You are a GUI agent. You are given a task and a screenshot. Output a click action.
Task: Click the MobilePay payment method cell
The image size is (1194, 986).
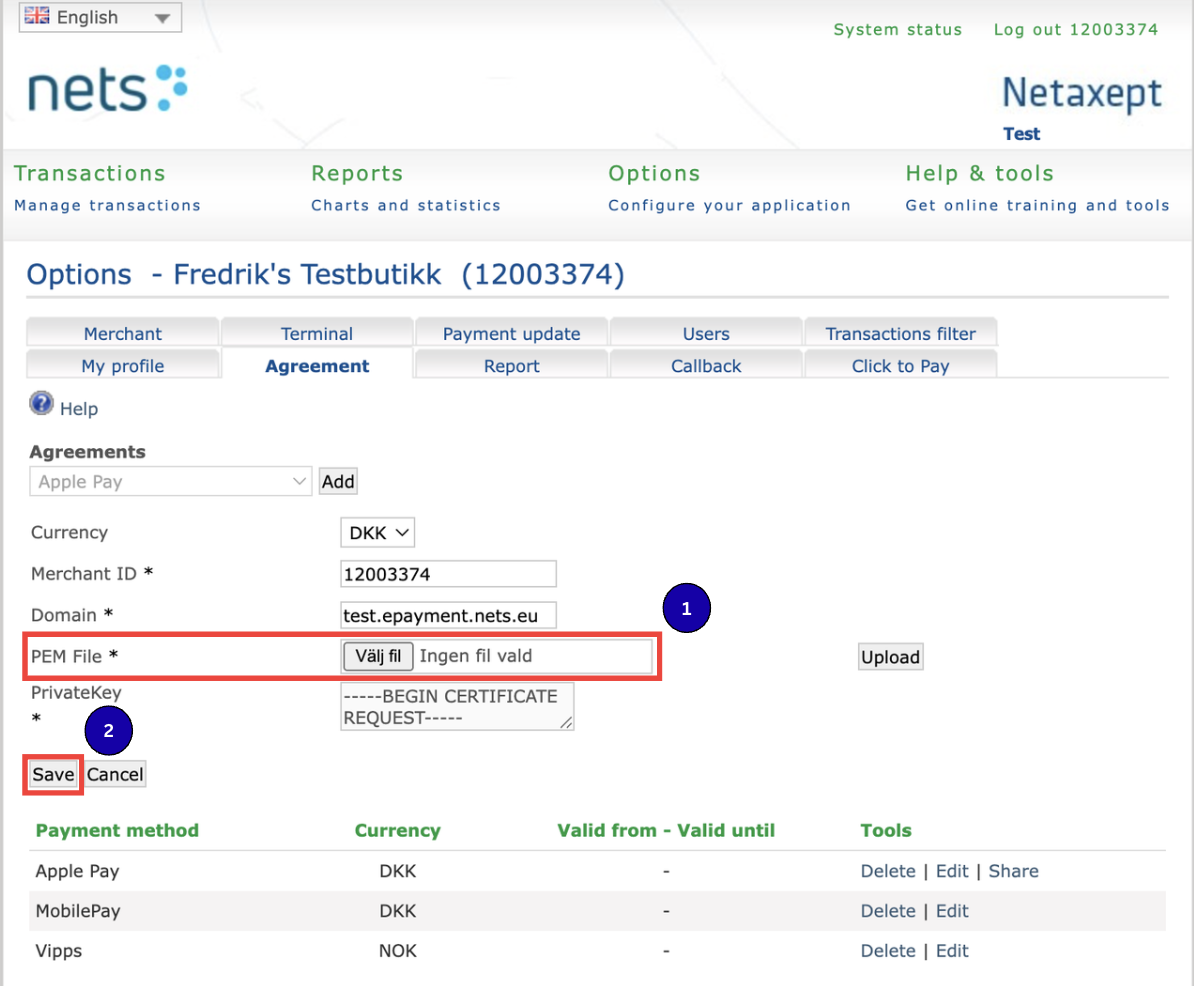click(78, 911)
